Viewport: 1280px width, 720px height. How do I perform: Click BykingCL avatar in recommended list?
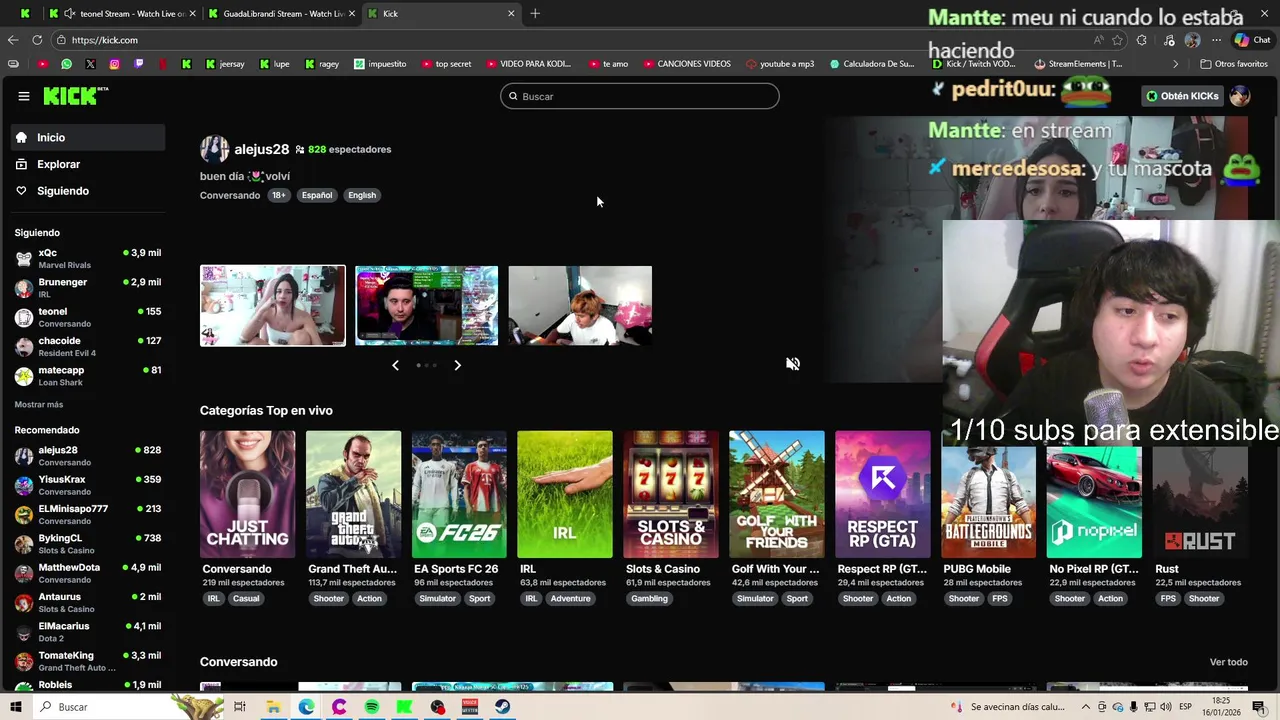point(24,544)
